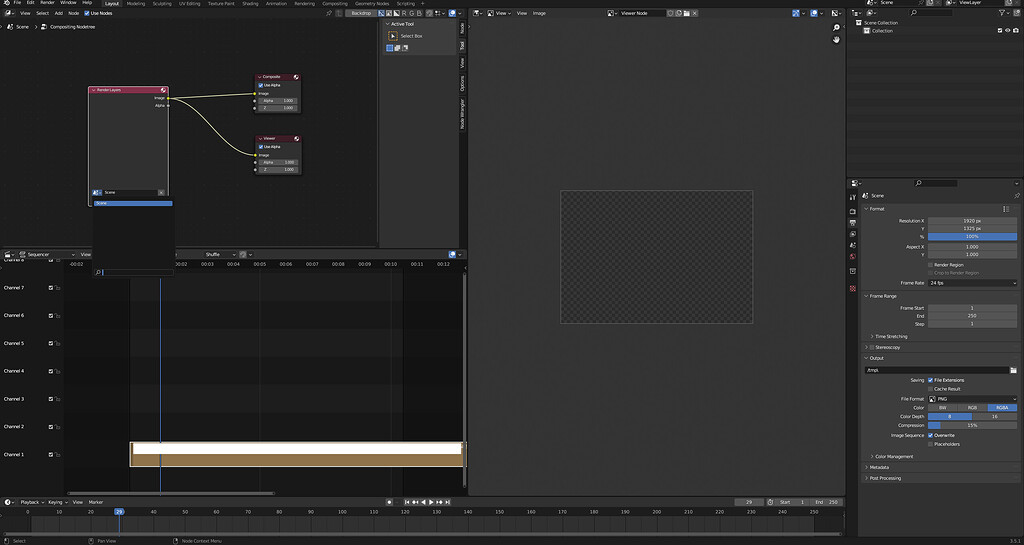This screenshot has height=545, width=1024.
Task: Expand the Metadata panel
Action: 878,467
